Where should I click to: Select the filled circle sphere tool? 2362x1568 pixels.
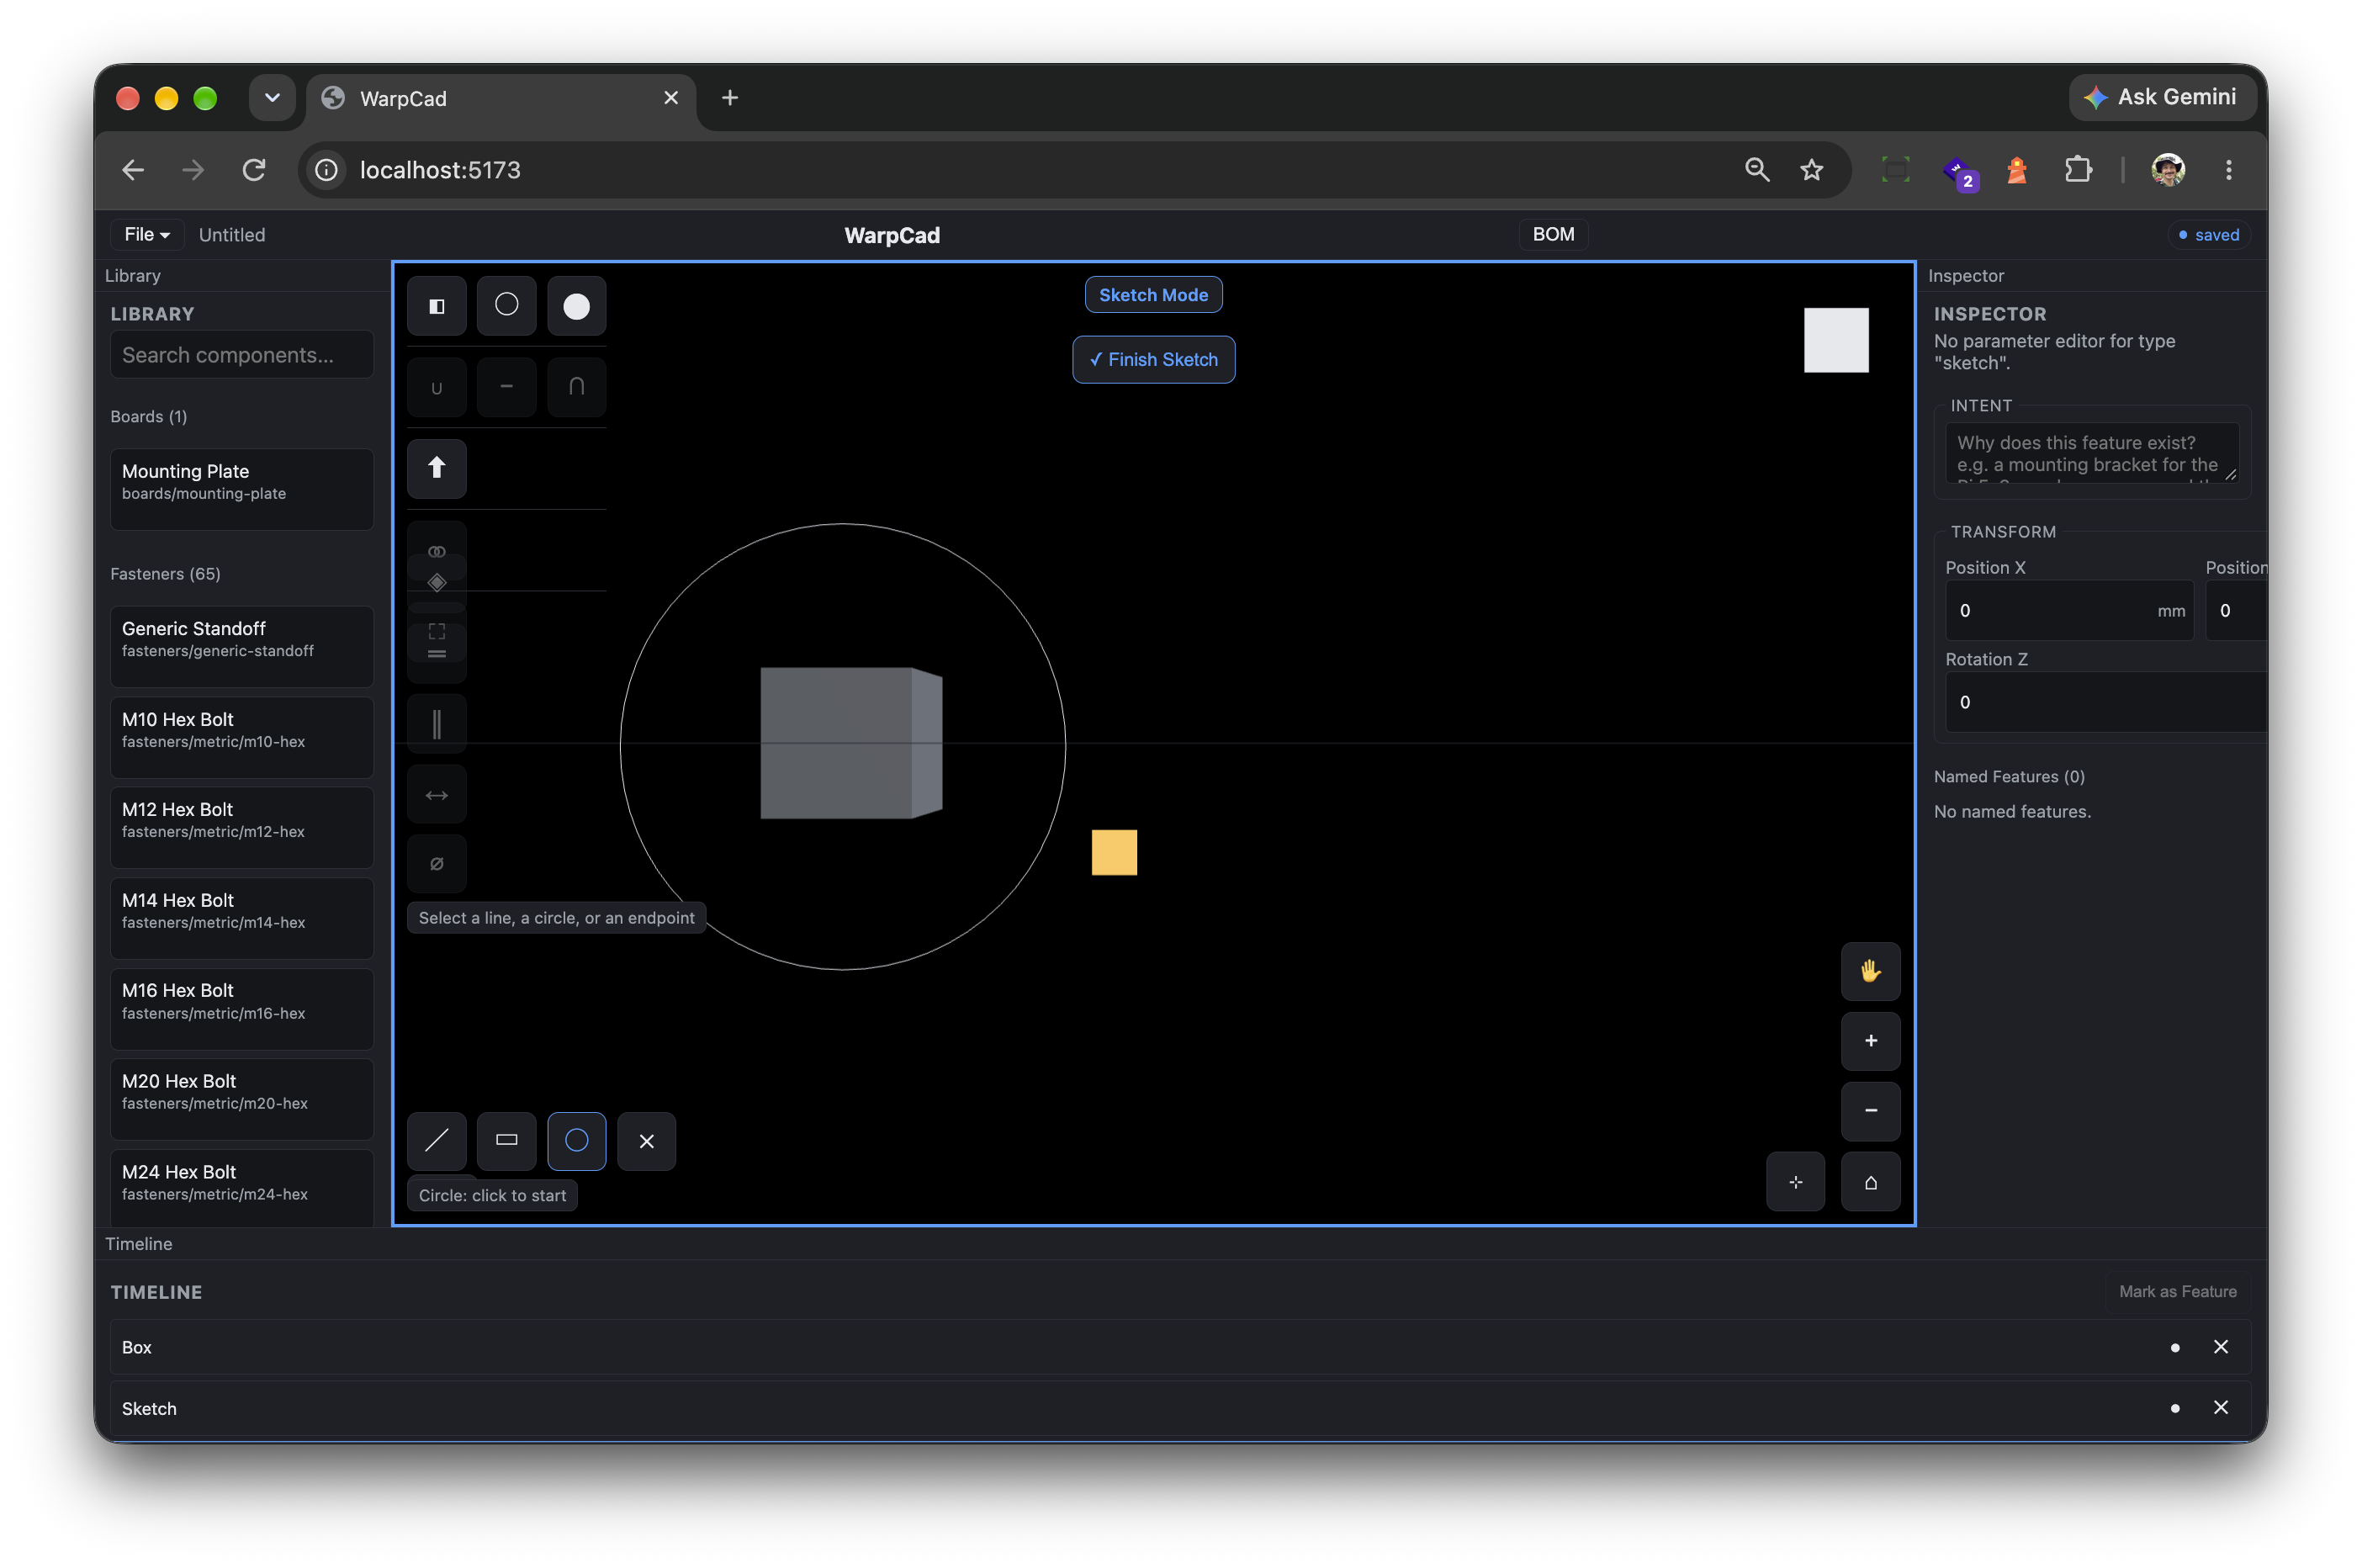[576, 306]
